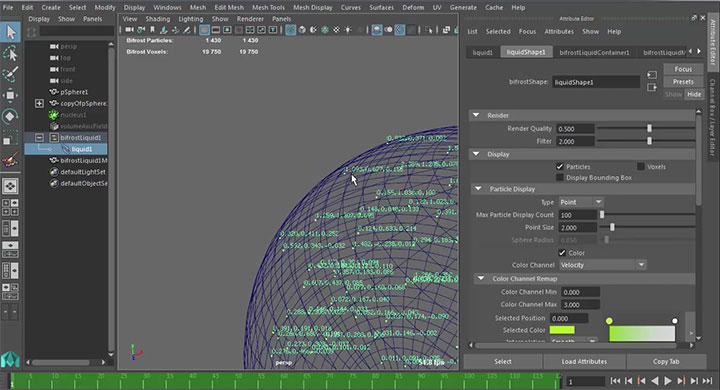This screenshot has width=720, height=390.
Task: Click the Color Channel Max value field
Action: coord(580,305)
